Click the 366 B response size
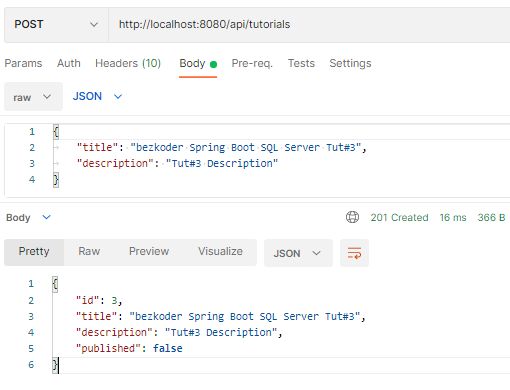This screenshot has width=510, height=390. pyautogui.click(x=491, y=218)
